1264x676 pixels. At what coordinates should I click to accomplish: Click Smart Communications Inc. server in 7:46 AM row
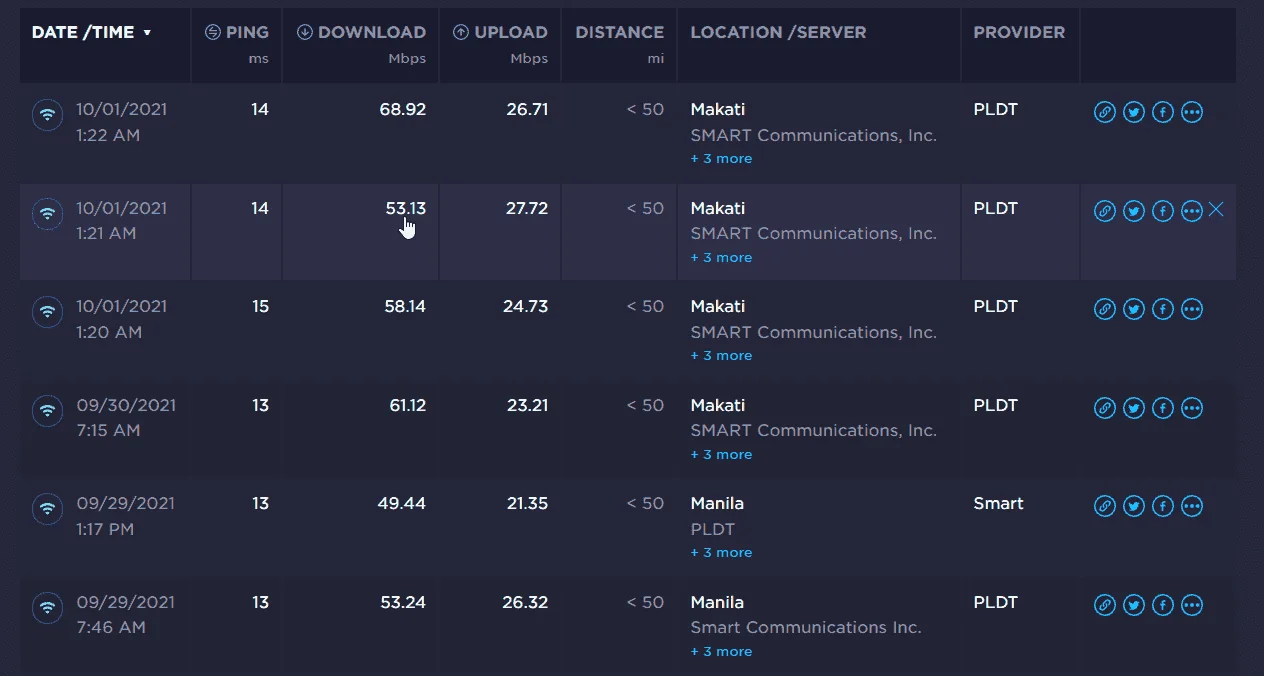[806, 627]
